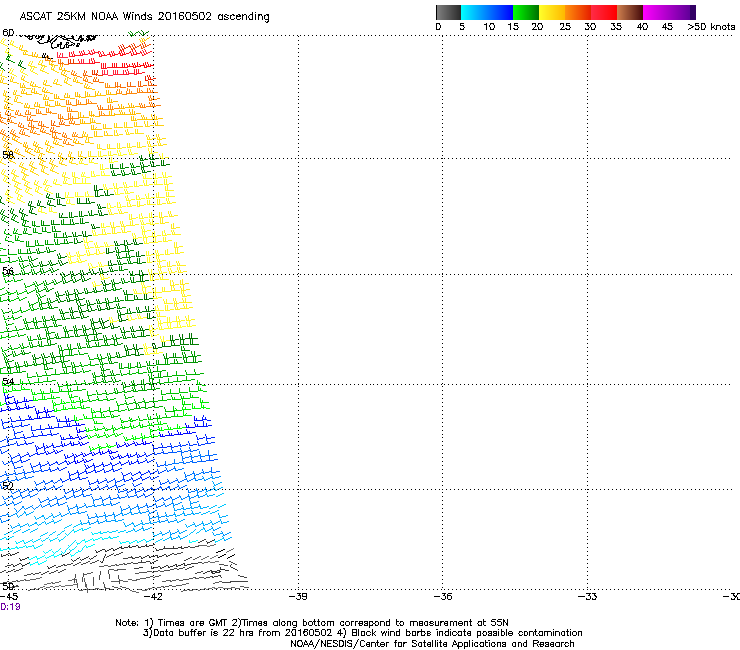This screenshot has height=650, width=740.
Task: Click the longitude label '-42'
Action: click(x=153, y=597)
